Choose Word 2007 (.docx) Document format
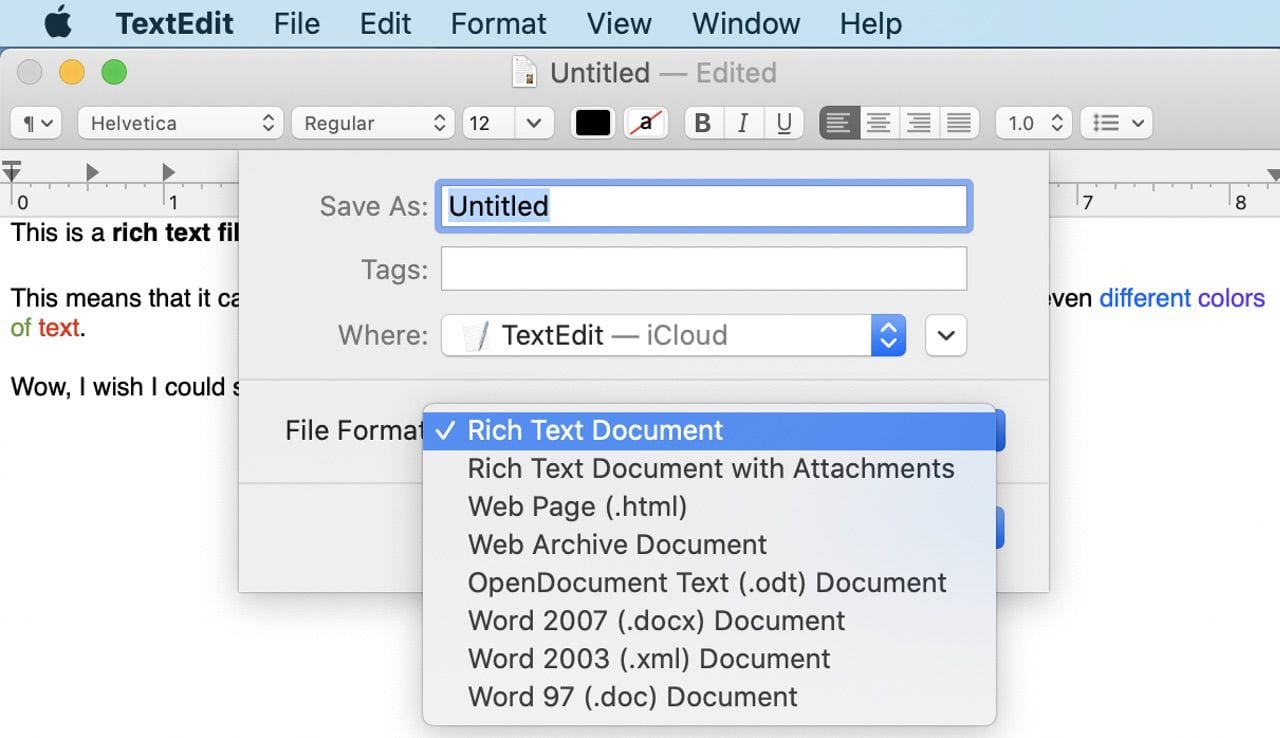 click(x=656, y=620)
